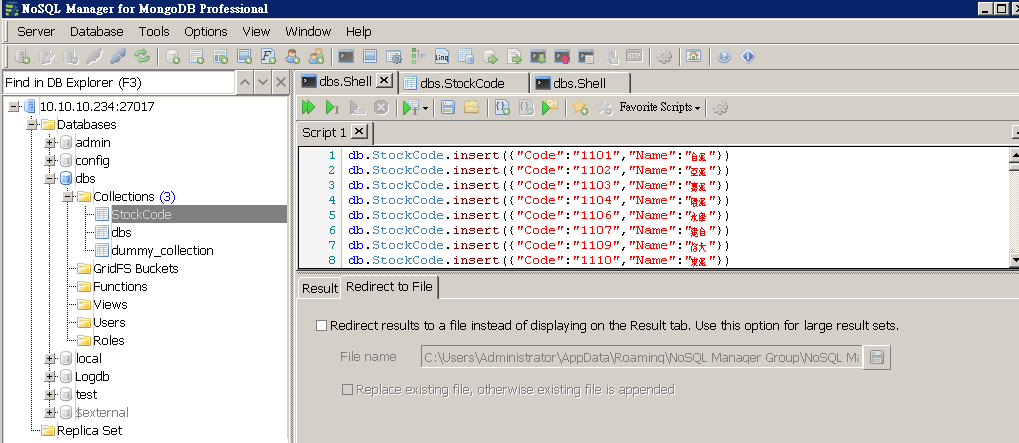This screenshot has width=1019, height=443.
Task: Open help via the blue question mark icon
Action: [x=725, y=57]
